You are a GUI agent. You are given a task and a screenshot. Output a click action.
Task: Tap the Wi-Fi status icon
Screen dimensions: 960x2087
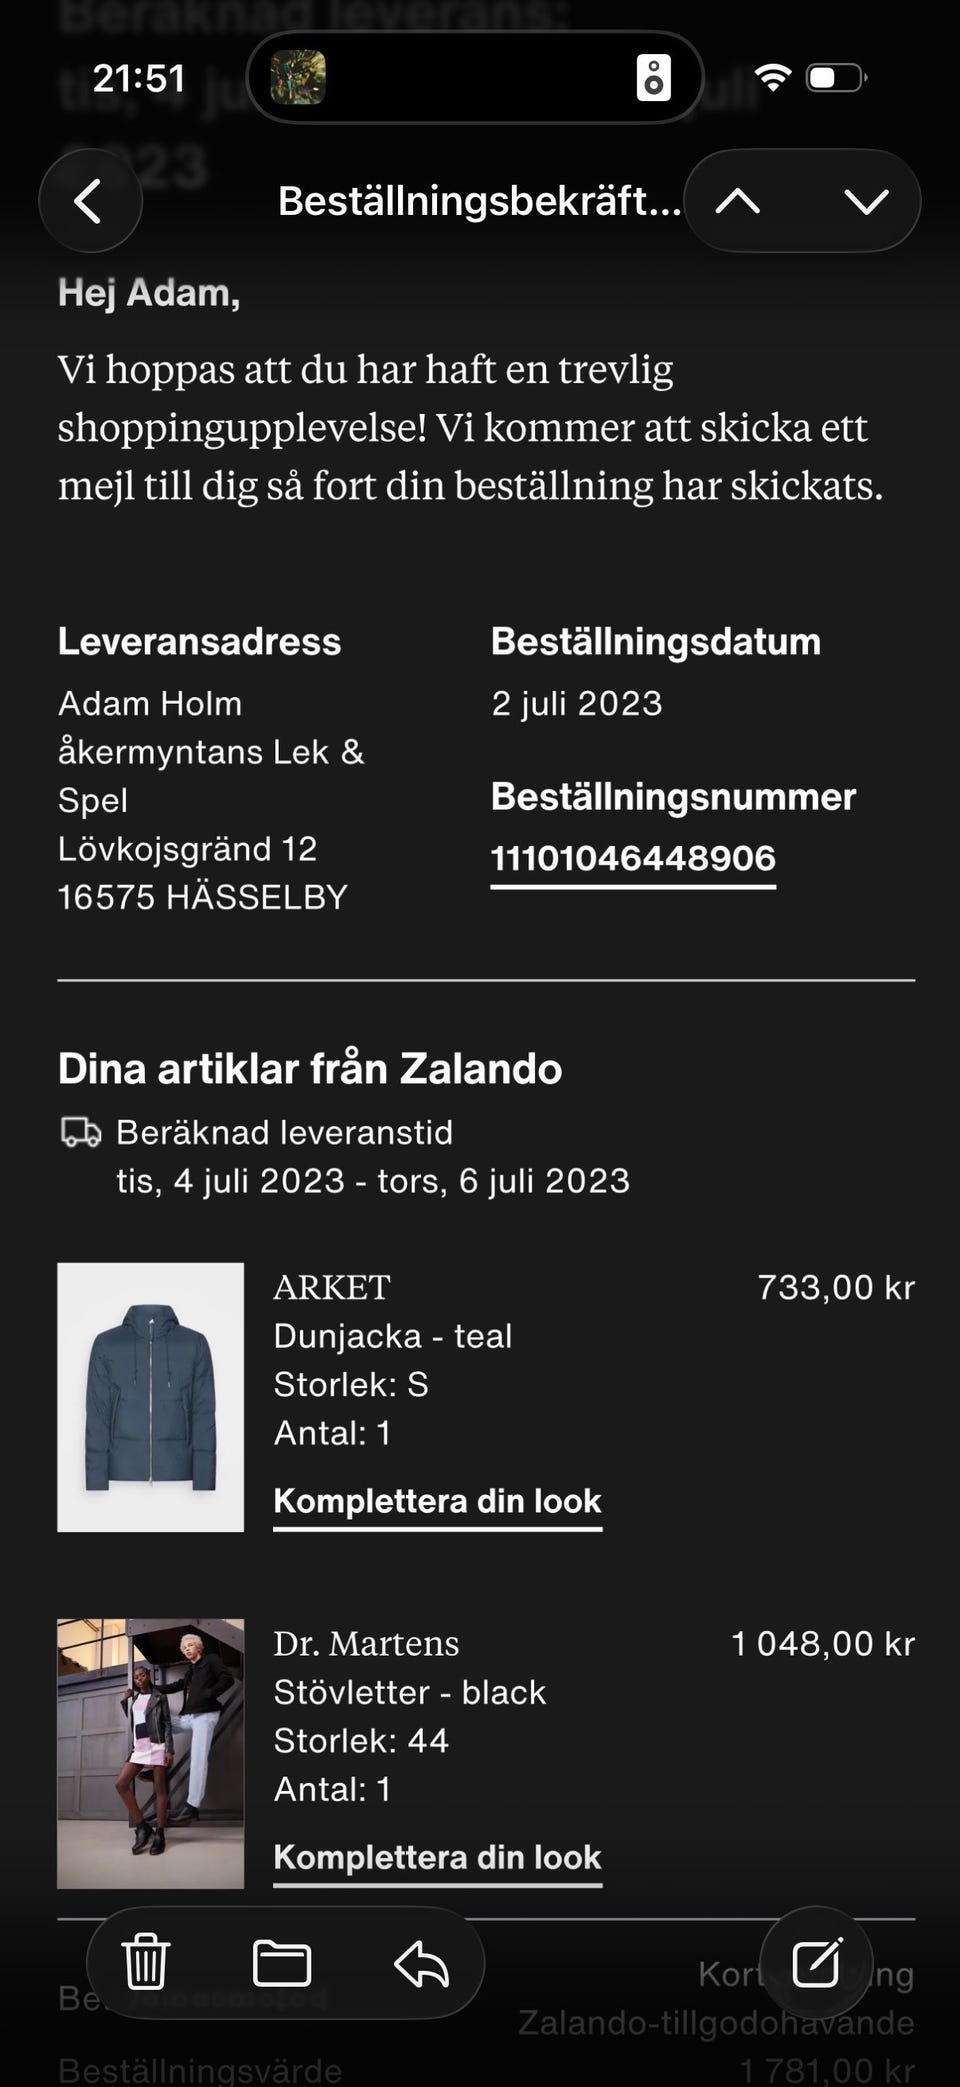(x=772, y=77)
